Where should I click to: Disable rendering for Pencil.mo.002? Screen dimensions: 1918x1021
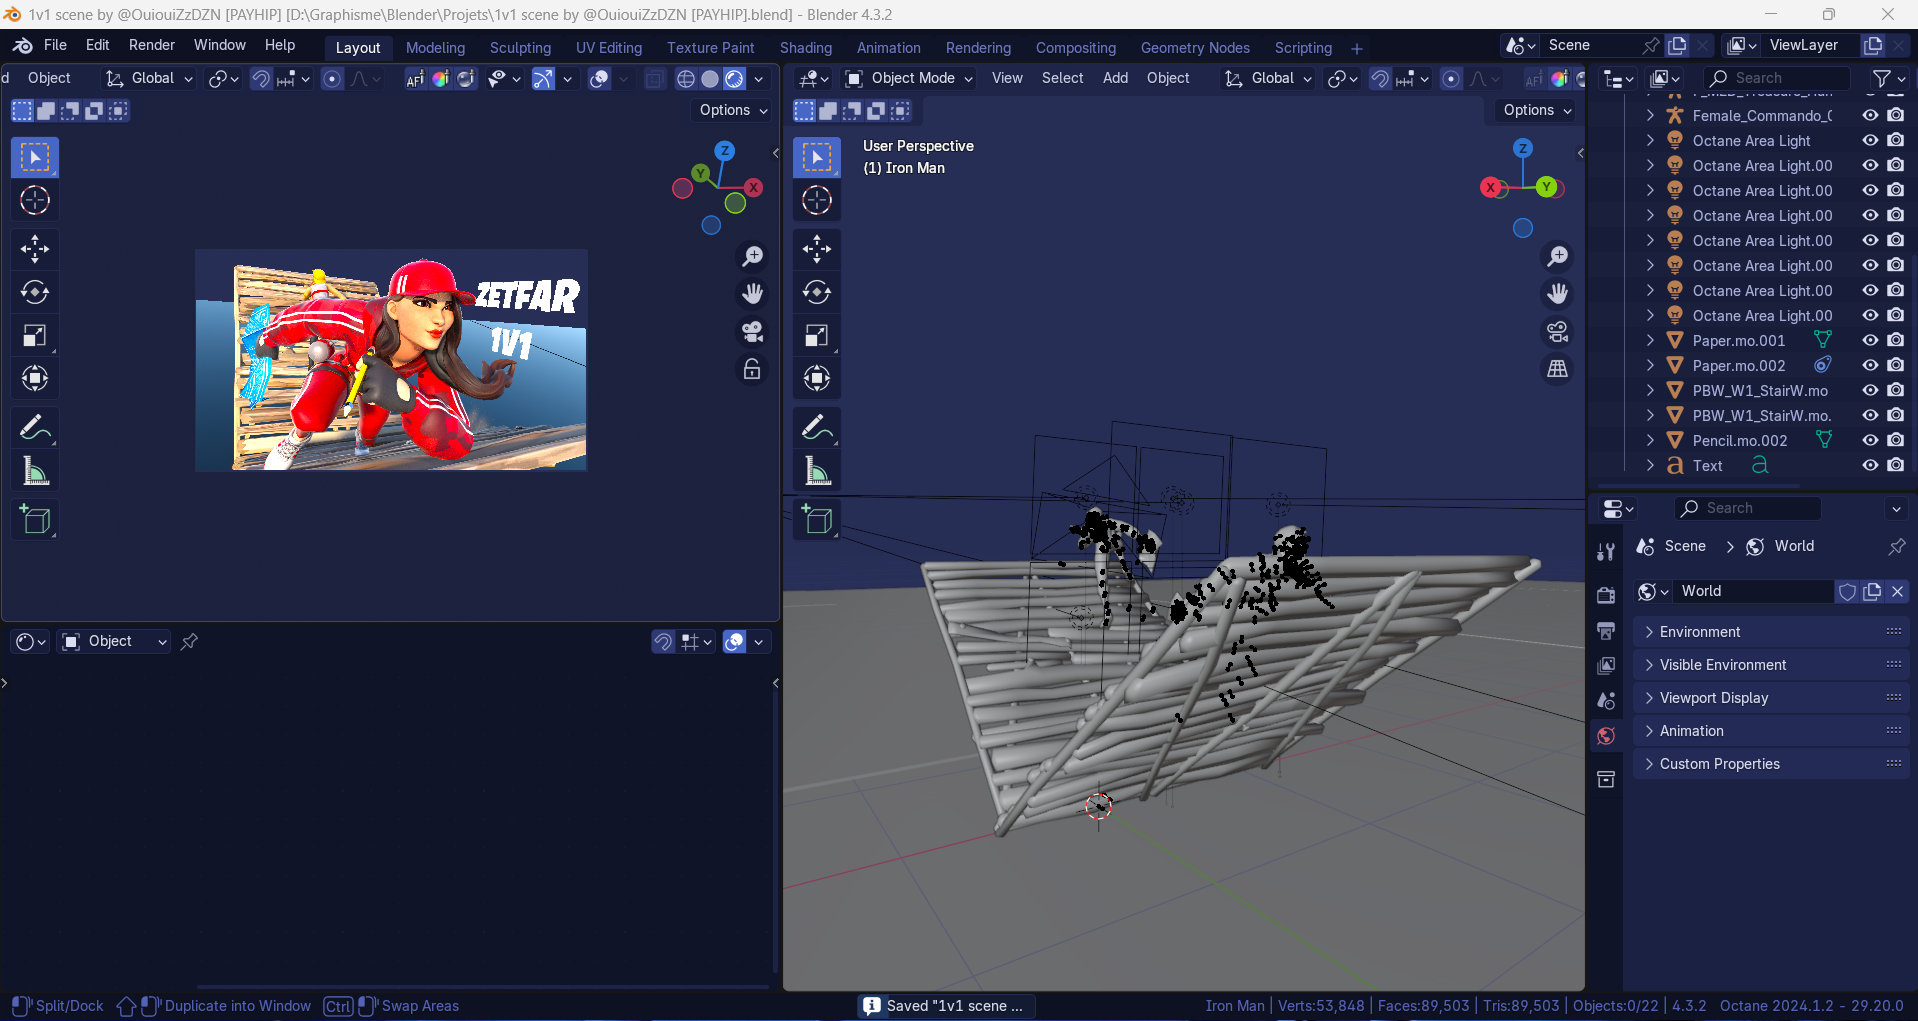[x=1895, y=440]
